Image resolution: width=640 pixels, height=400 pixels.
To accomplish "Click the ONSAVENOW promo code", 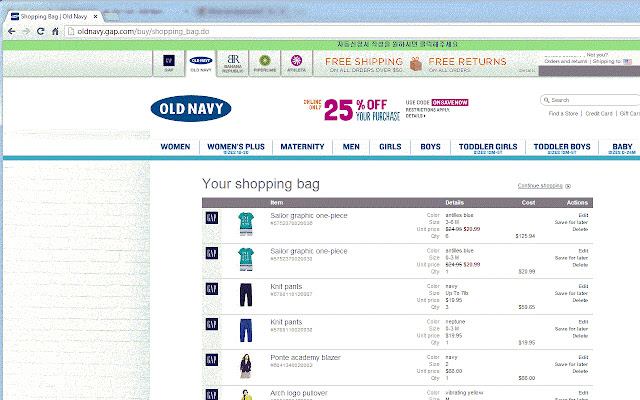I will [x=450, y=102].
